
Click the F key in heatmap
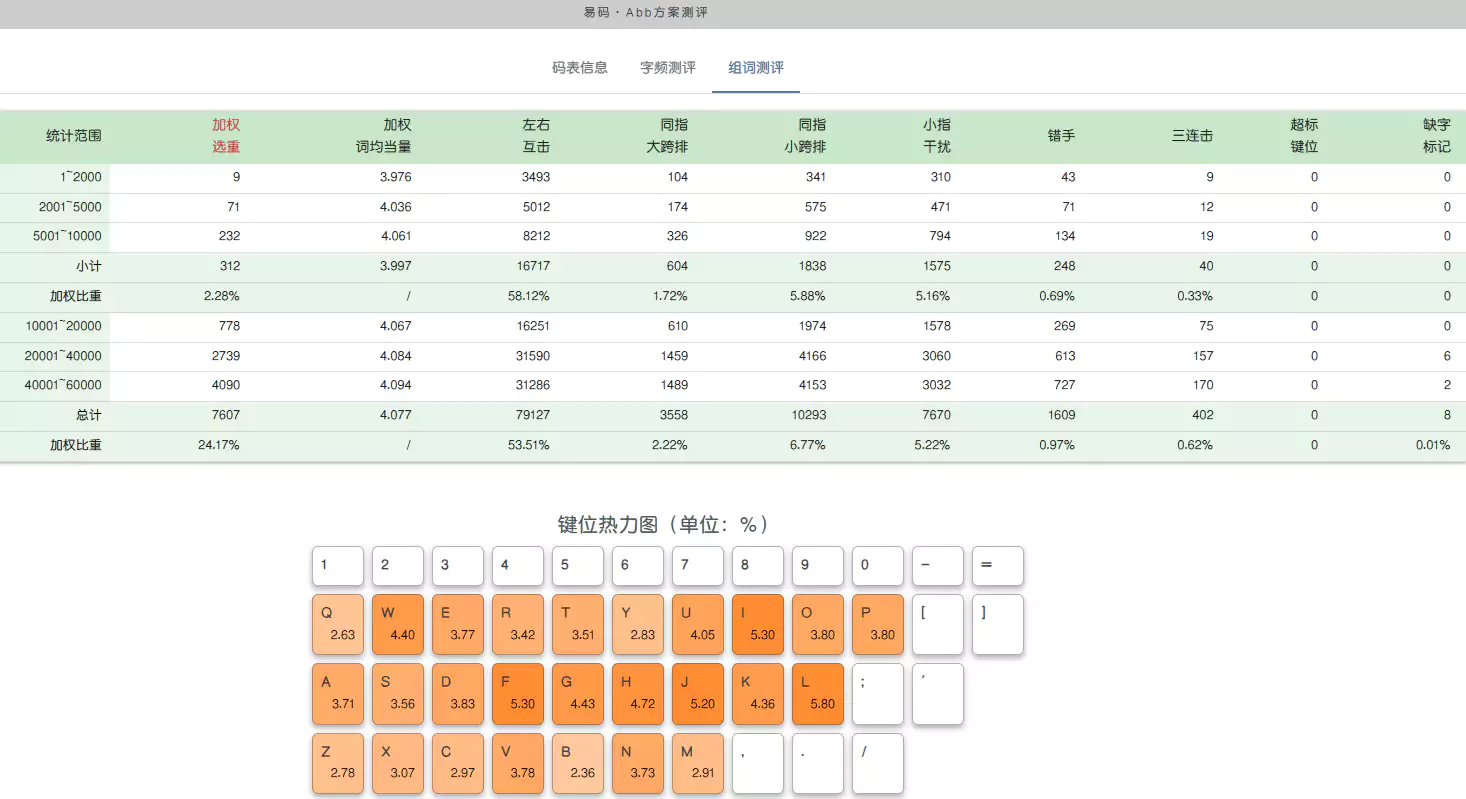click(518, 694)
